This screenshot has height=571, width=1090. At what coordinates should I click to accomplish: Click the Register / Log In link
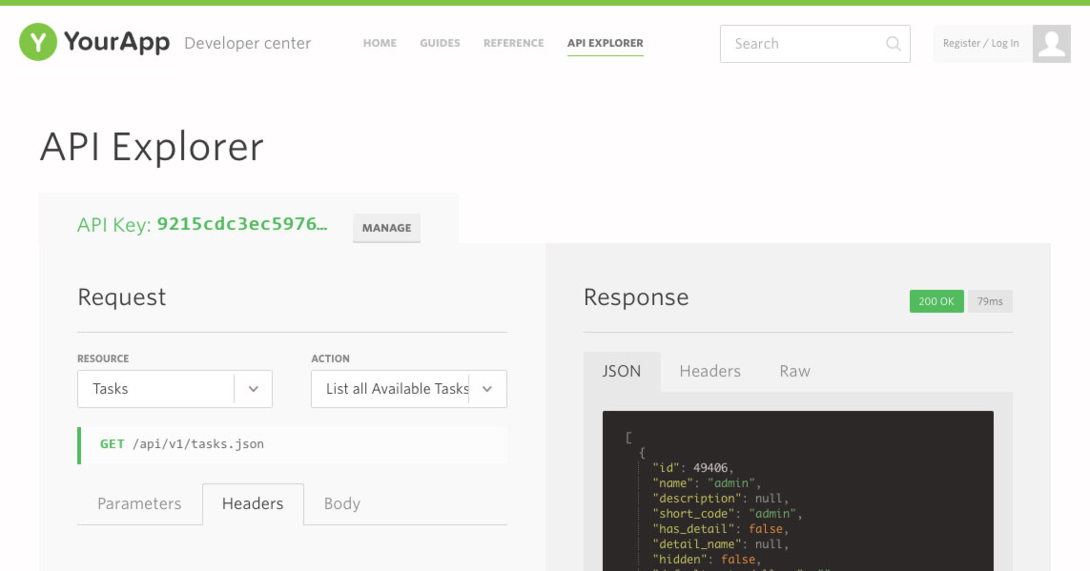coord(981,43)
